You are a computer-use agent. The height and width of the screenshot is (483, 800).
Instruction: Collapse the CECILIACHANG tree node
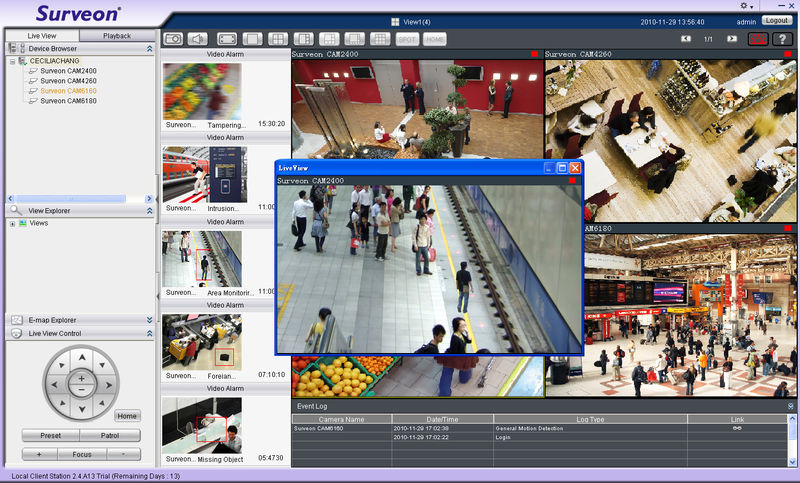(12, 61)
